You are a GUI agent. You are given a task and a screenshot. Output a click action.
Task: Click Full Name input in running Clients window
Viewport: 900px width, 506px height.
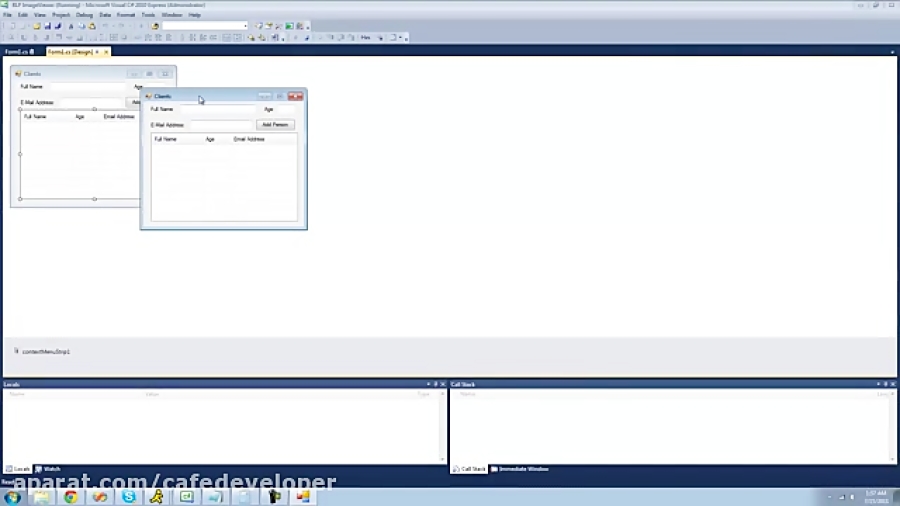tap(217, 109)
